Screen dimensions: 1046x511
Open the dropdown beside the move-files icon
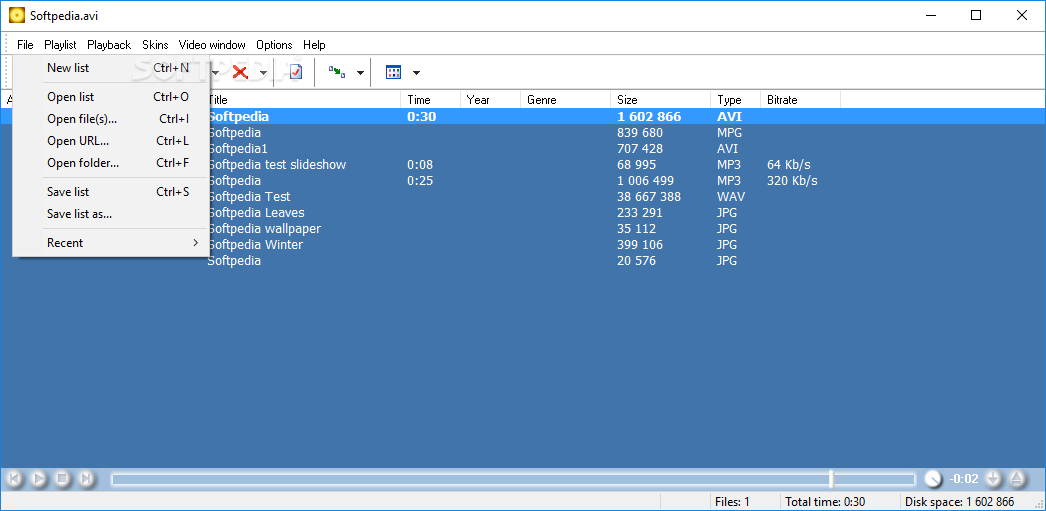(x=360, y=73)
